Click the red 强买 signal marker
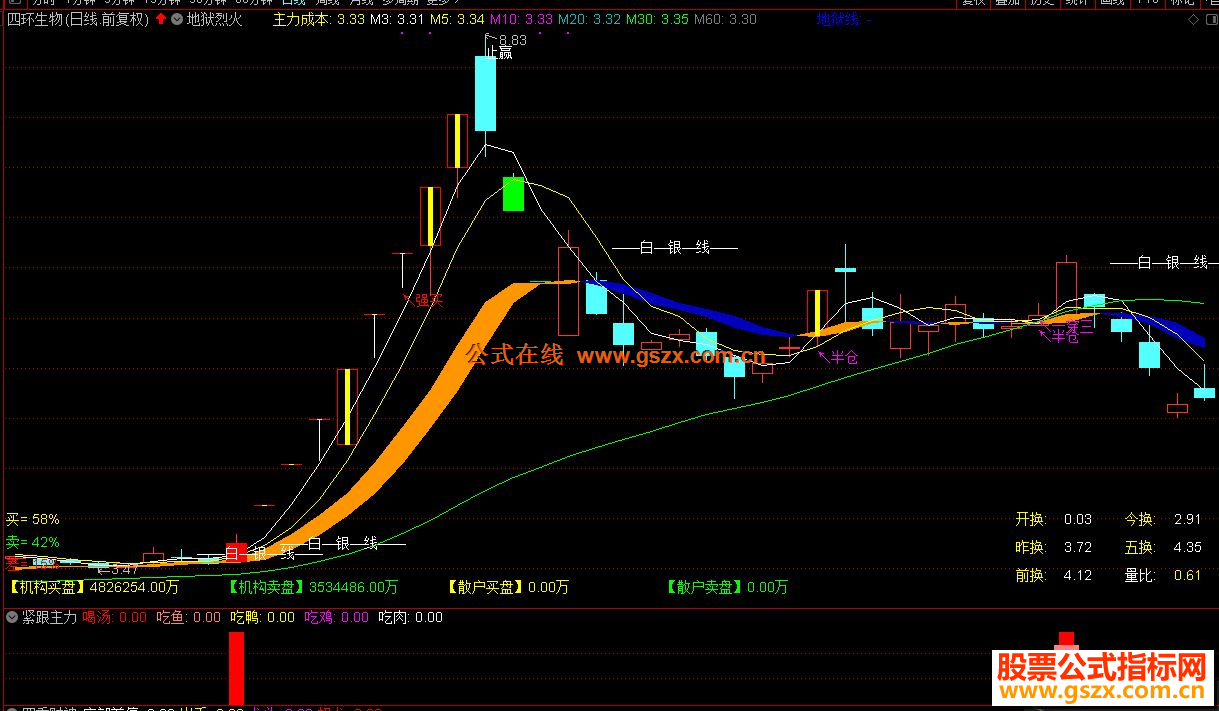This screenshot has width=1219, height=711. (x=424, y=299)
